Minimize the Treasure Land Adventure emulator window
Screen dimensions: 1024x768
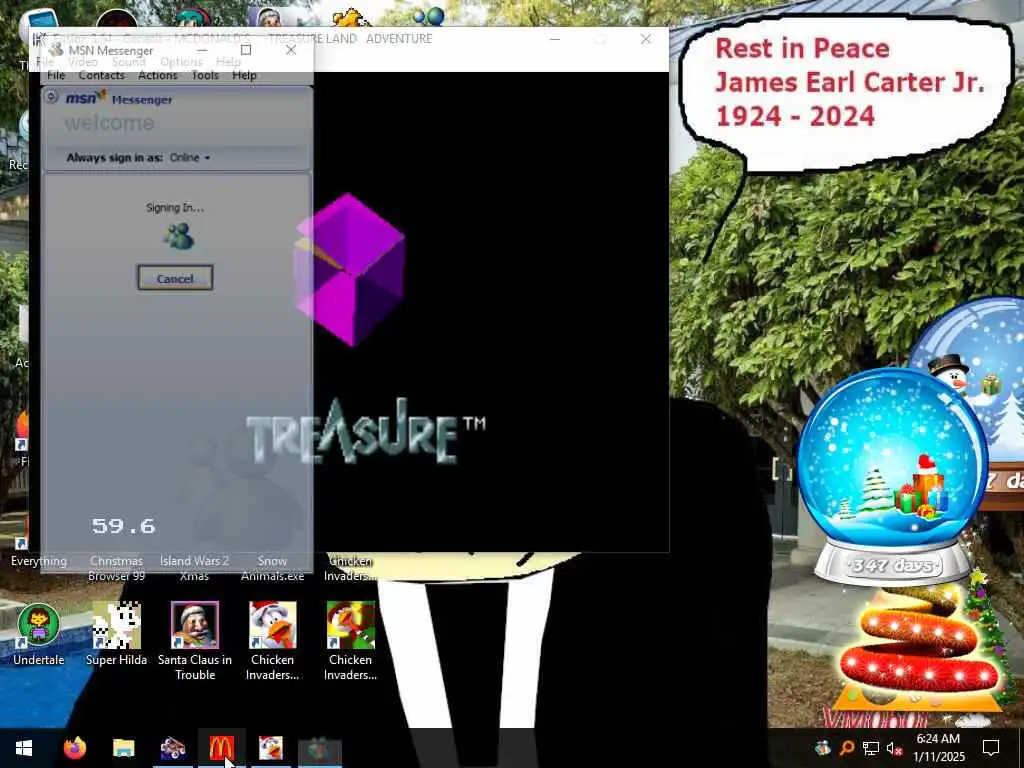point(554,39)
